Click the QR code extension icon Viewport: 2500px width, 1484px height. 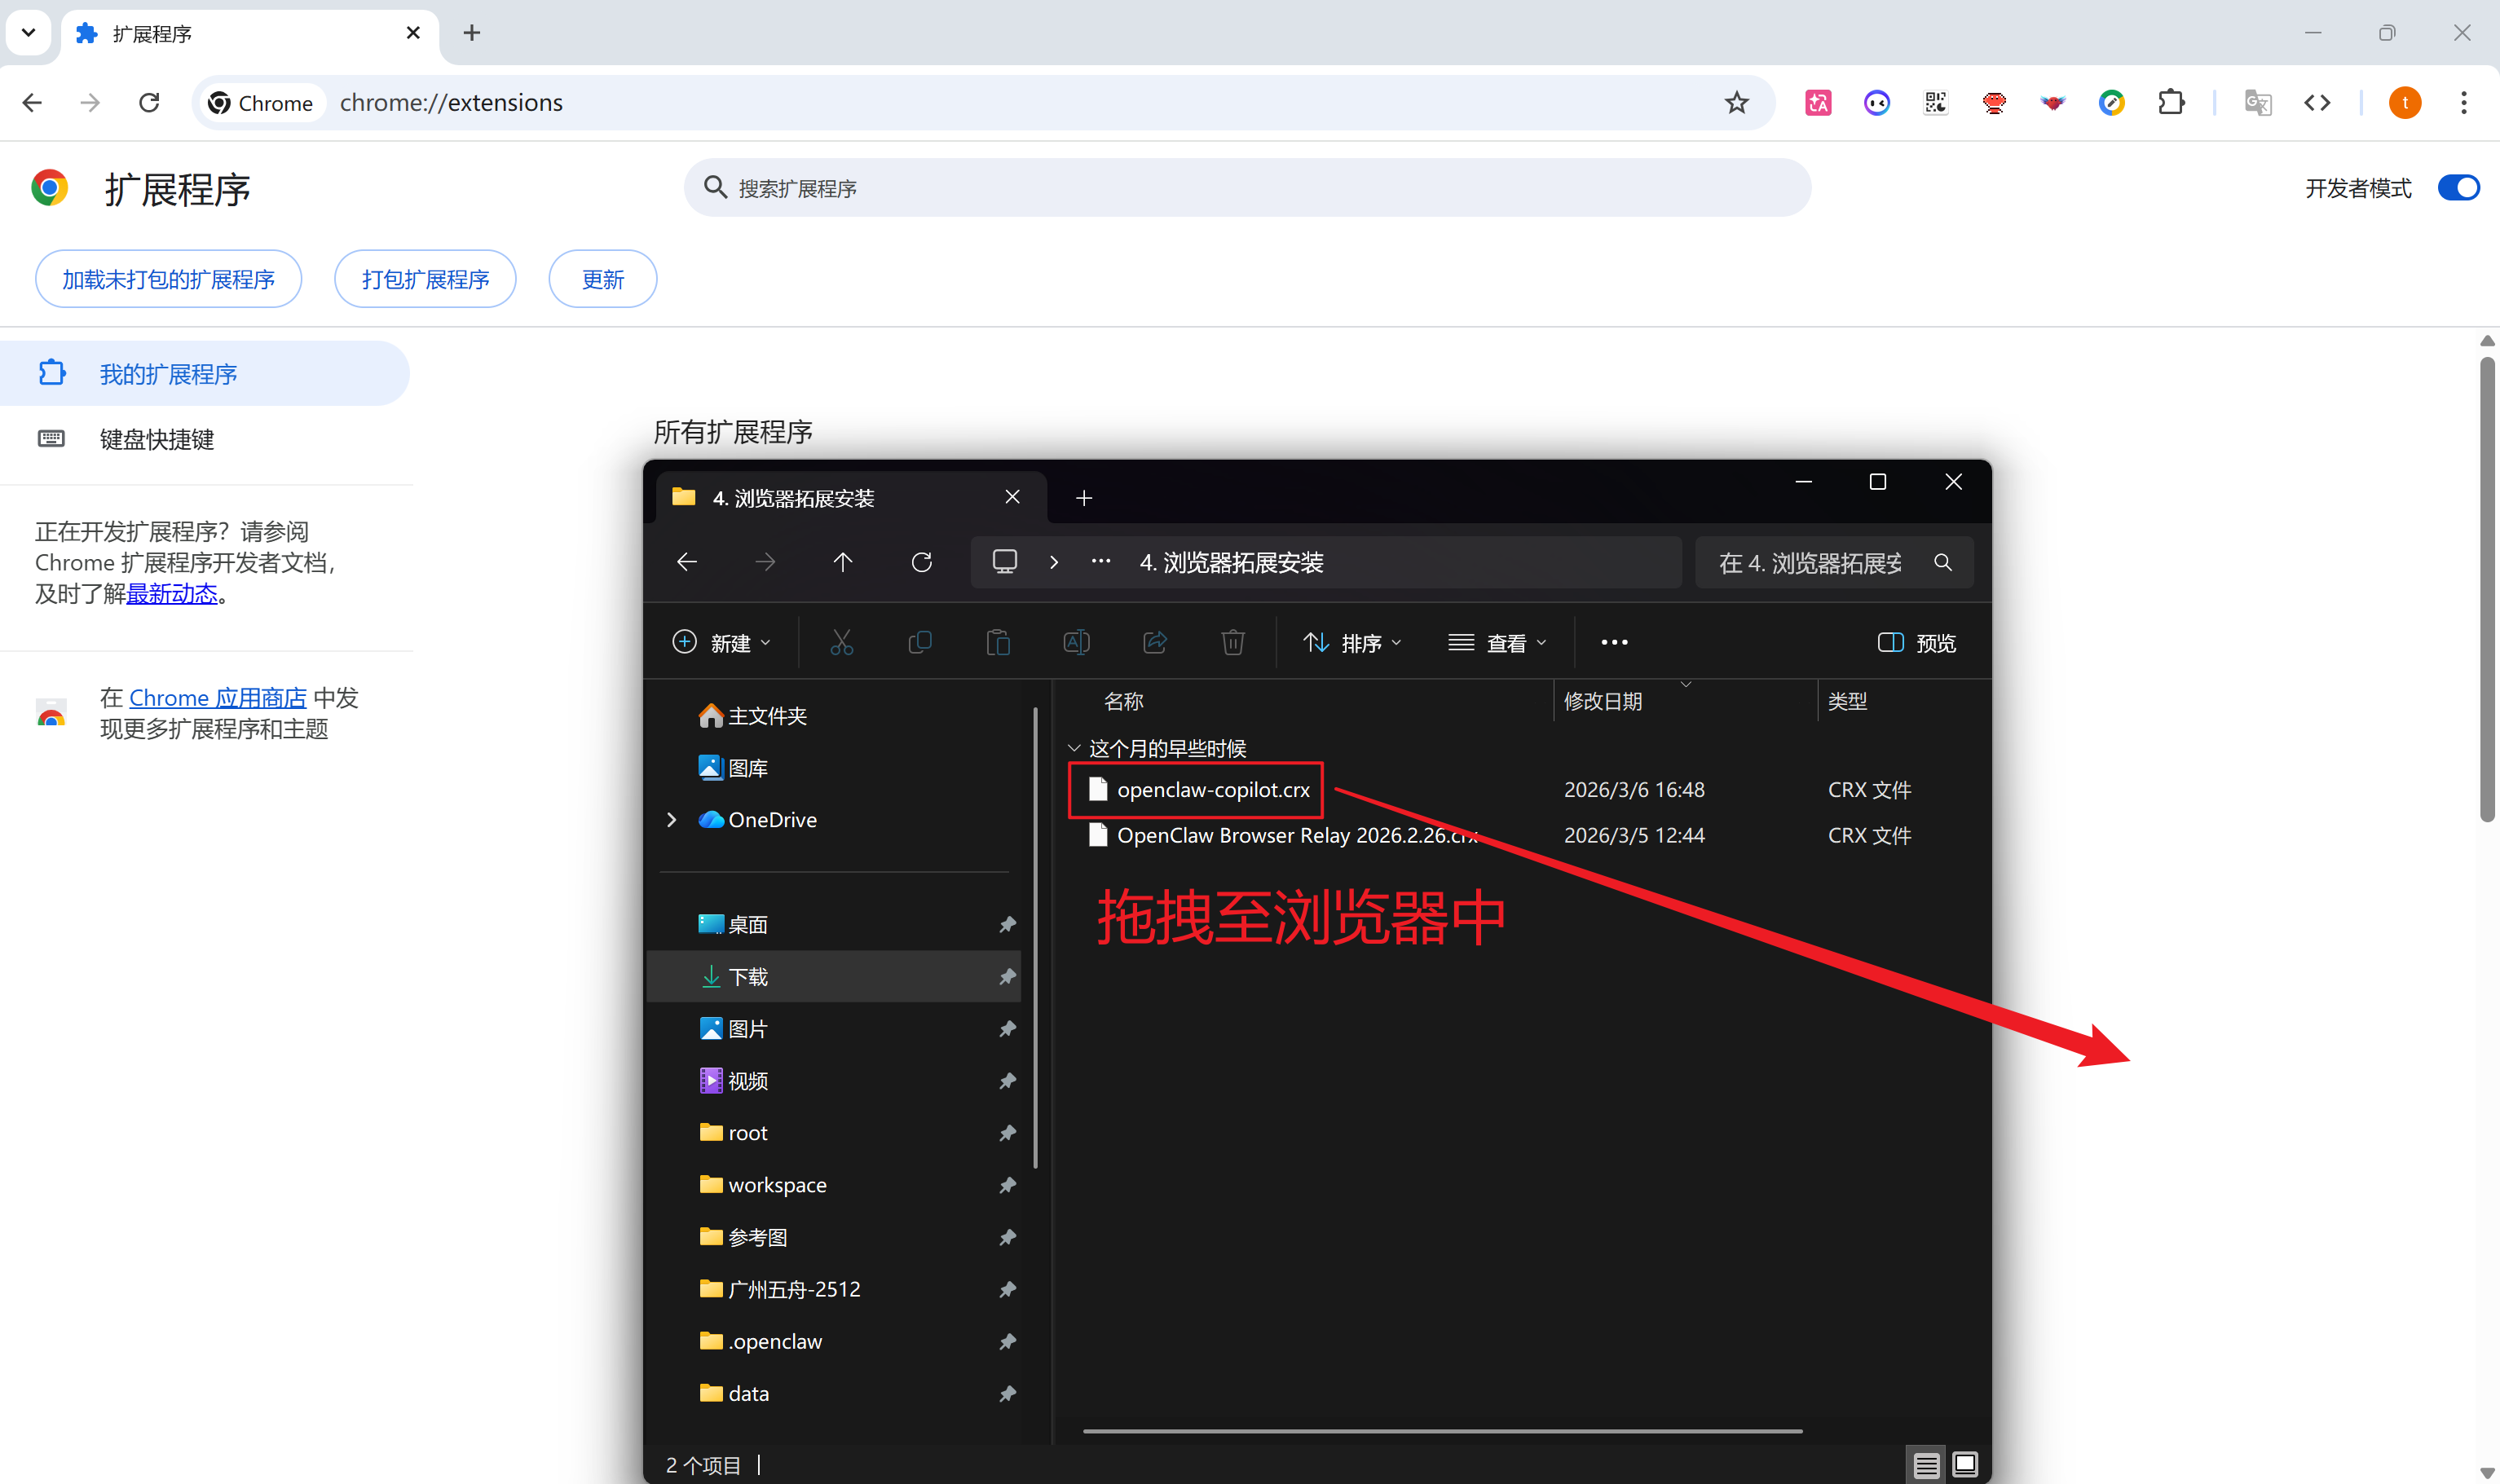point(1935,103)
